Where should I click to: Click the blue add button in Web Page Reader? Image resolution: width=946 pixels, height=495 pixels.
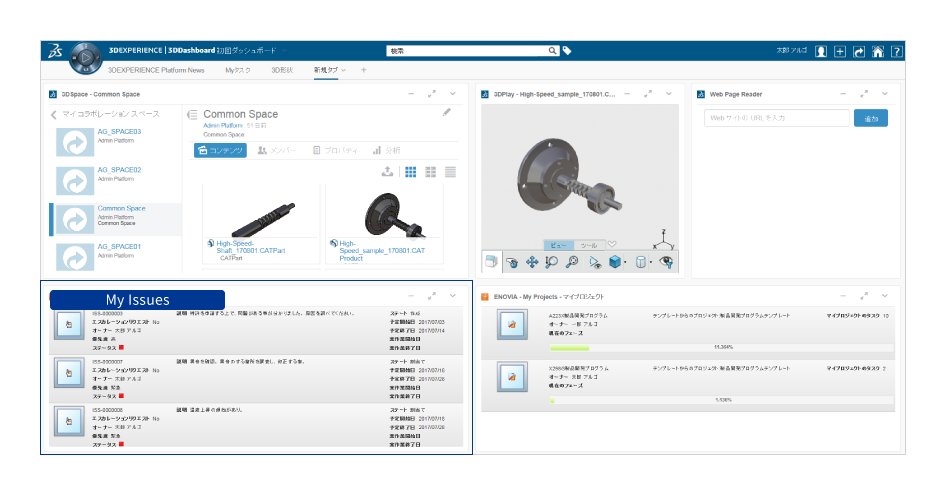pyautogui.click(x=871, y=118)
